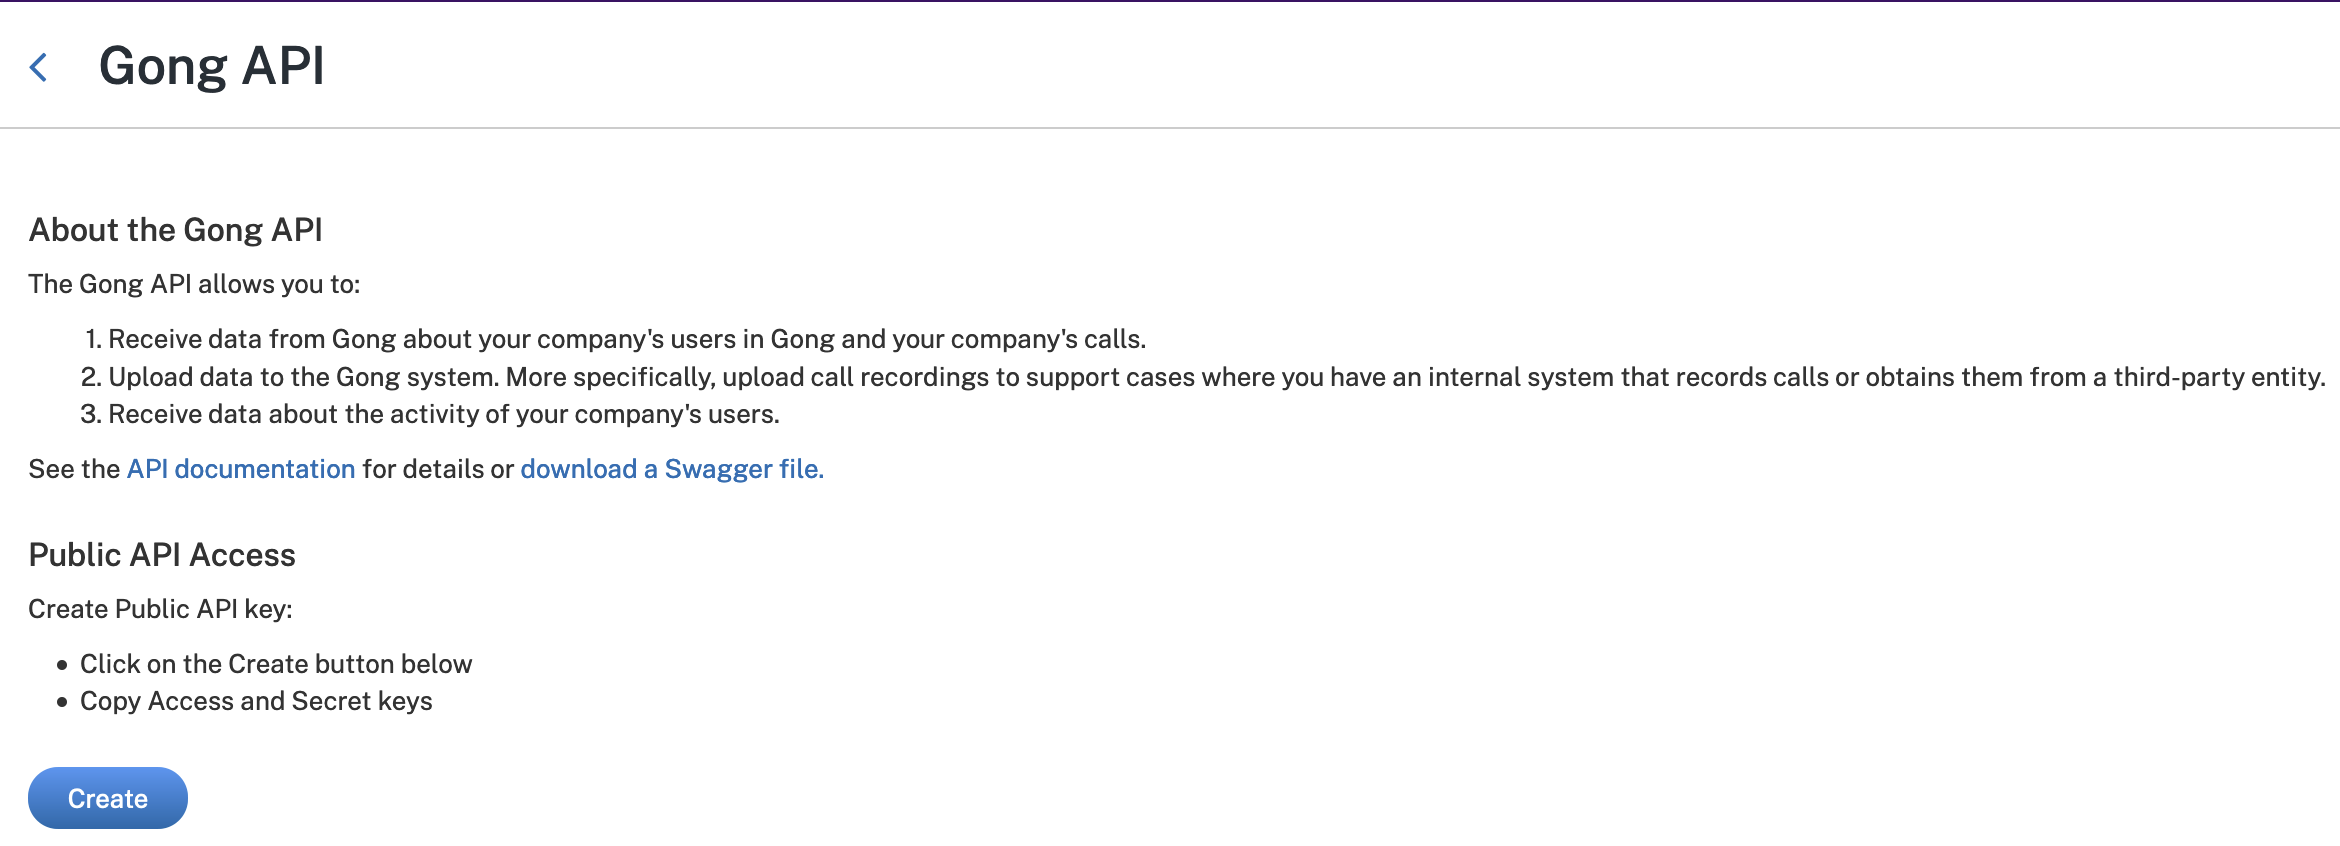Select text 'The Gong API allows you to:'
This screenshot has width=2340, height=846.
coord(194,284)
